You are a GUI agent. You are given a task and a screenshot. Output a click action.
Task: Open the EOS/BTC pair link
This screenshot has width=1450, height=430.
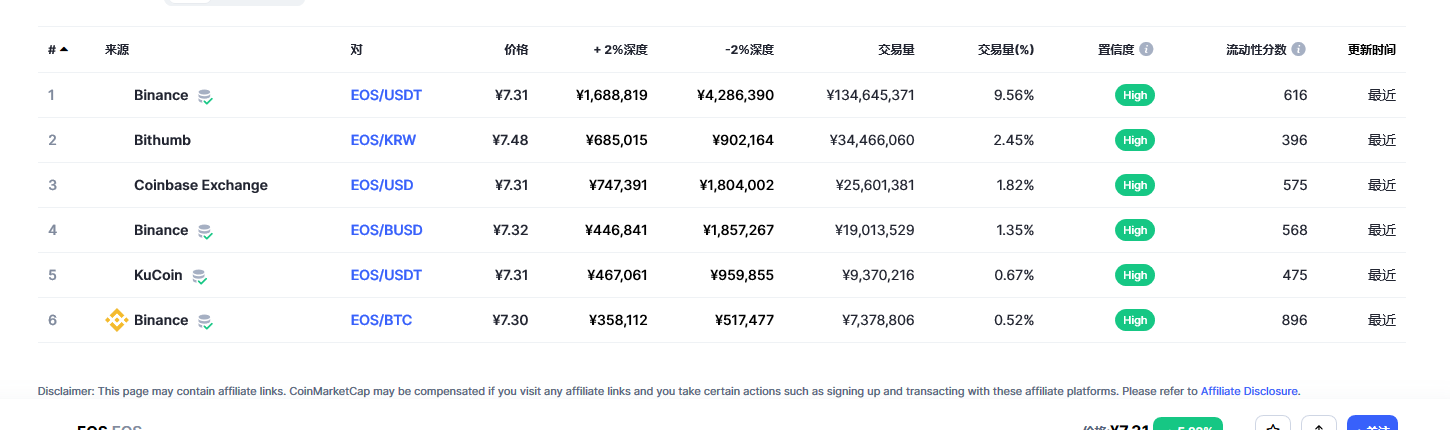[x=381, y=320]
